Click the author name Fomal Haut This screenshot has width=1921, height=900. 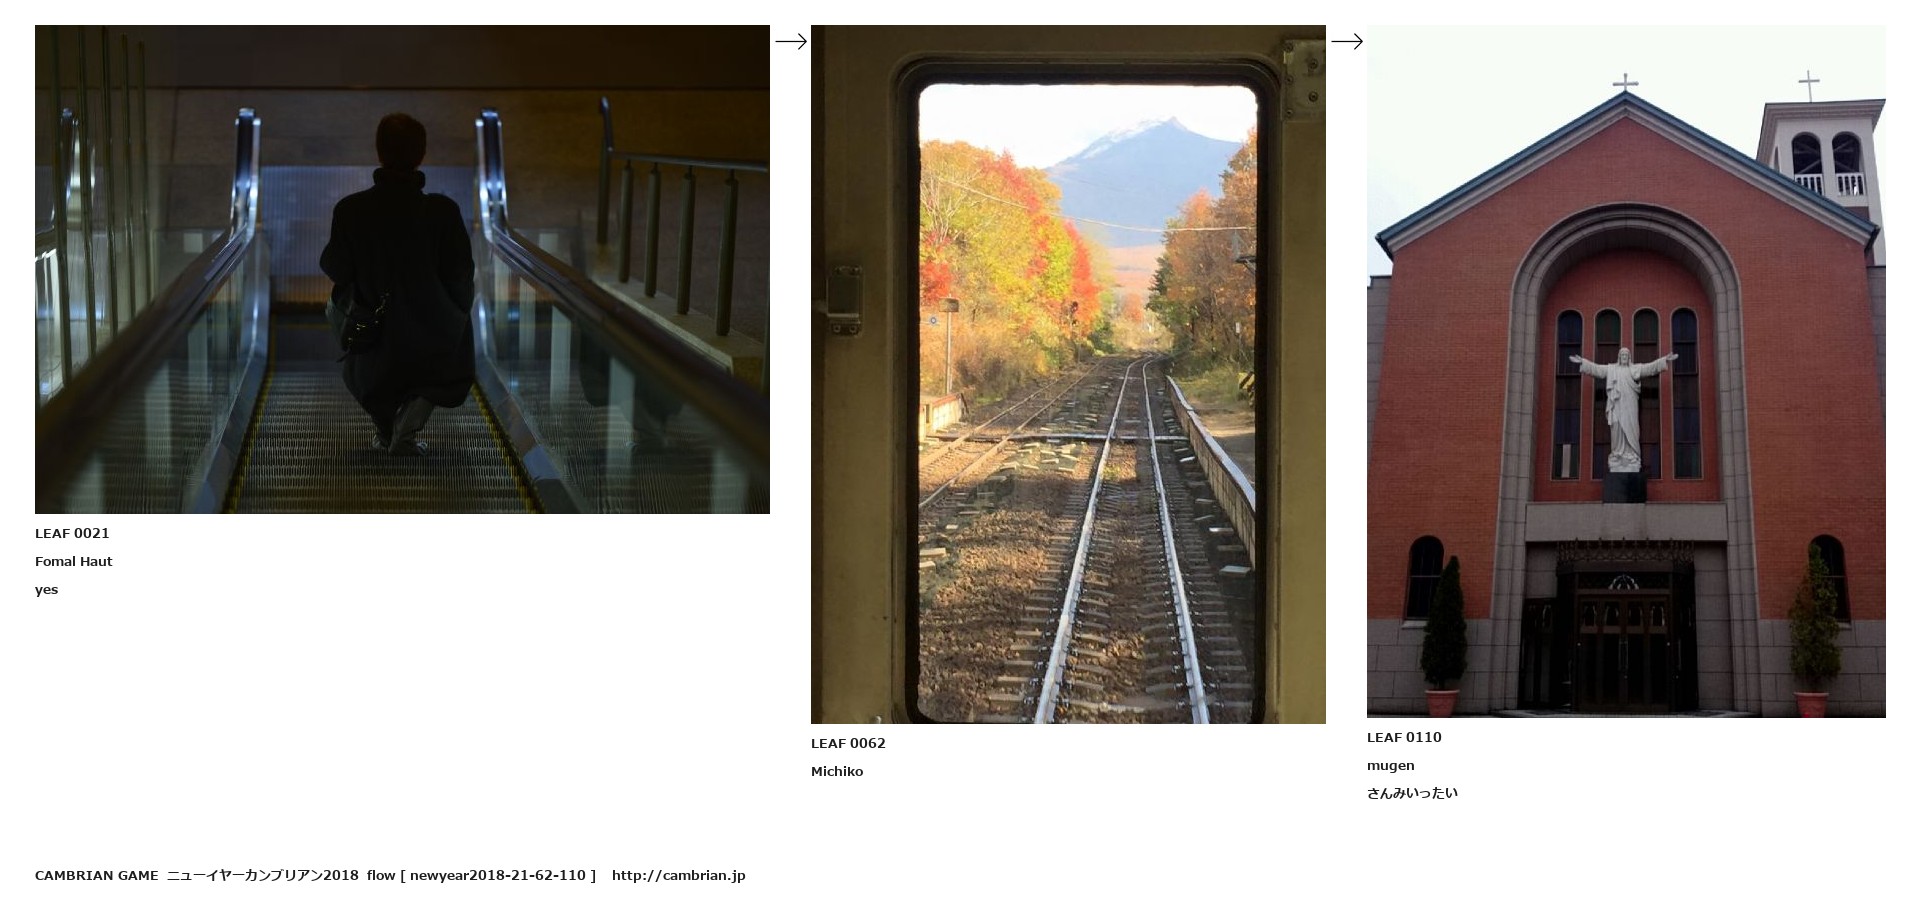point(74,561)
